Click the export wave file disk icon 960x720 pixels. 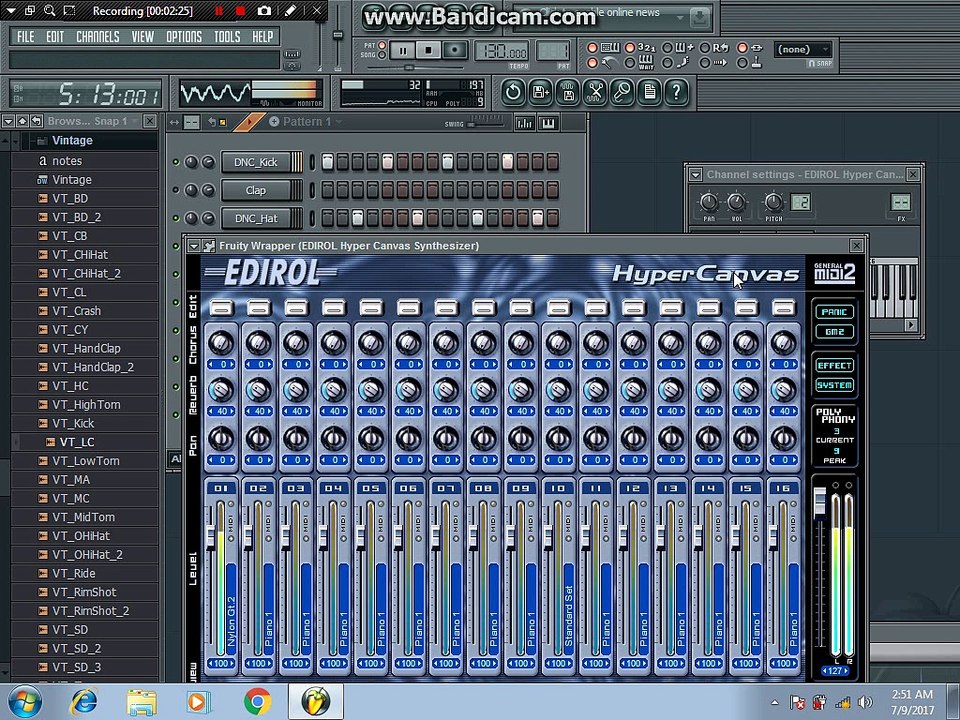click(568, 92)
